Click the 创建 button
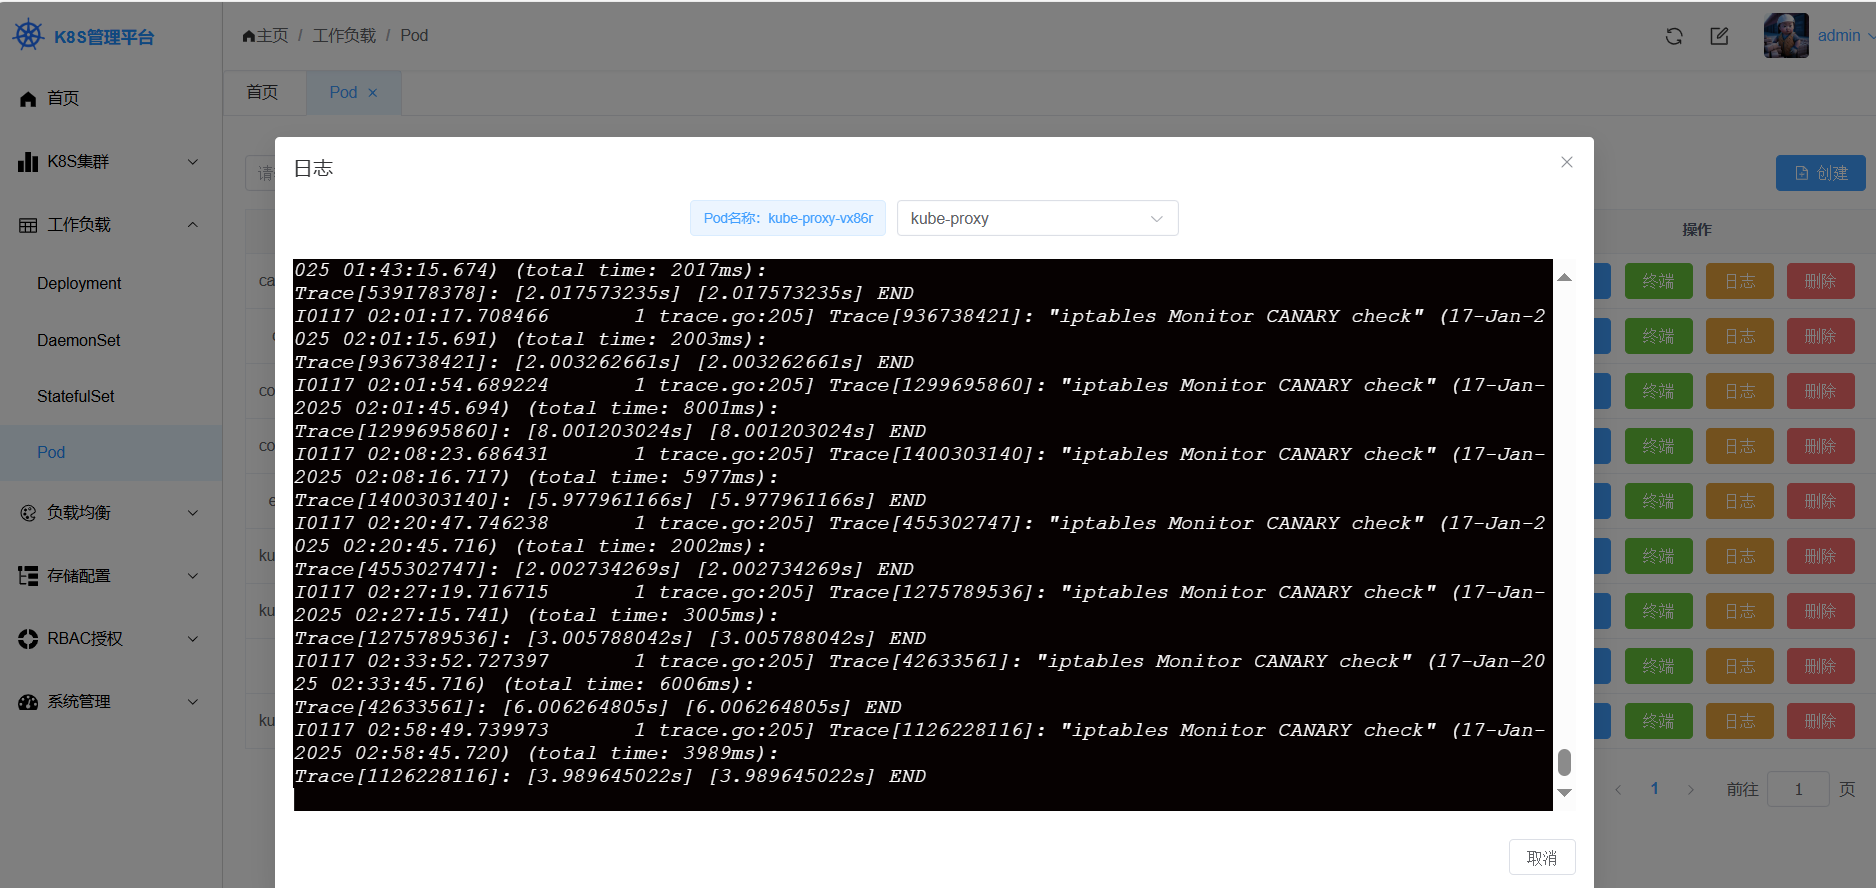This screenshot has height=888, width=1876. coord(1820,173)
